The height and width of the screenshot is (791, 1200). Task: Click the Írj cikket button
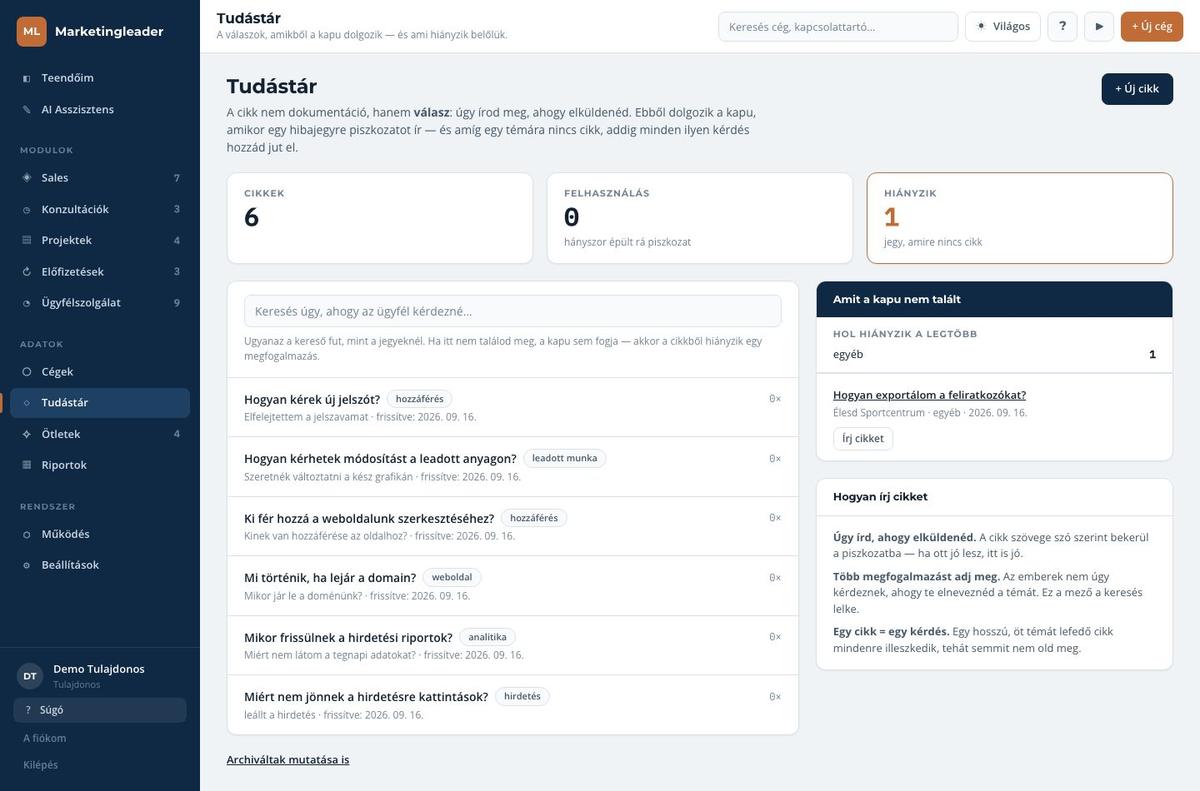click(863, 439)
